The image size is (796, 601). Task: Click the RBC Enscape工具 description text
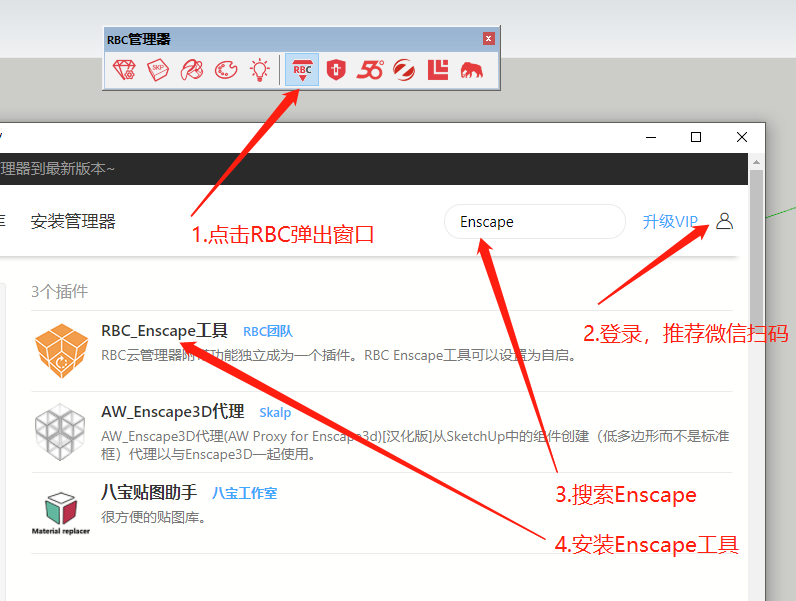pos(340,355)
